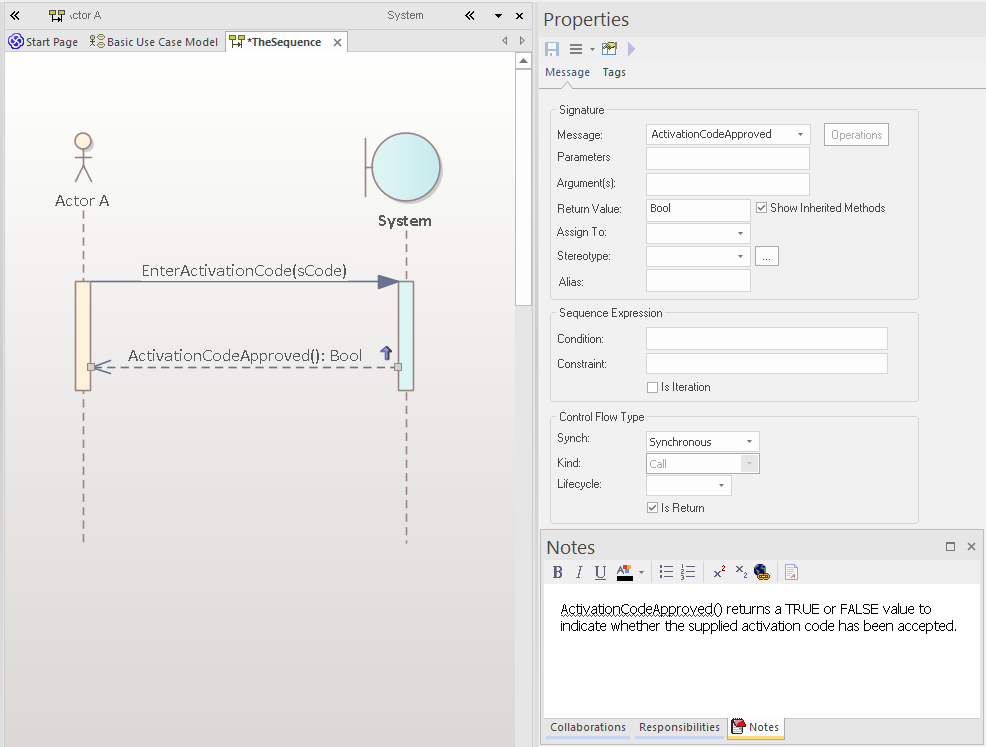Open the text color picker in Notes
The width and height of the screenshot is (986, 747).
click(642, 573)
